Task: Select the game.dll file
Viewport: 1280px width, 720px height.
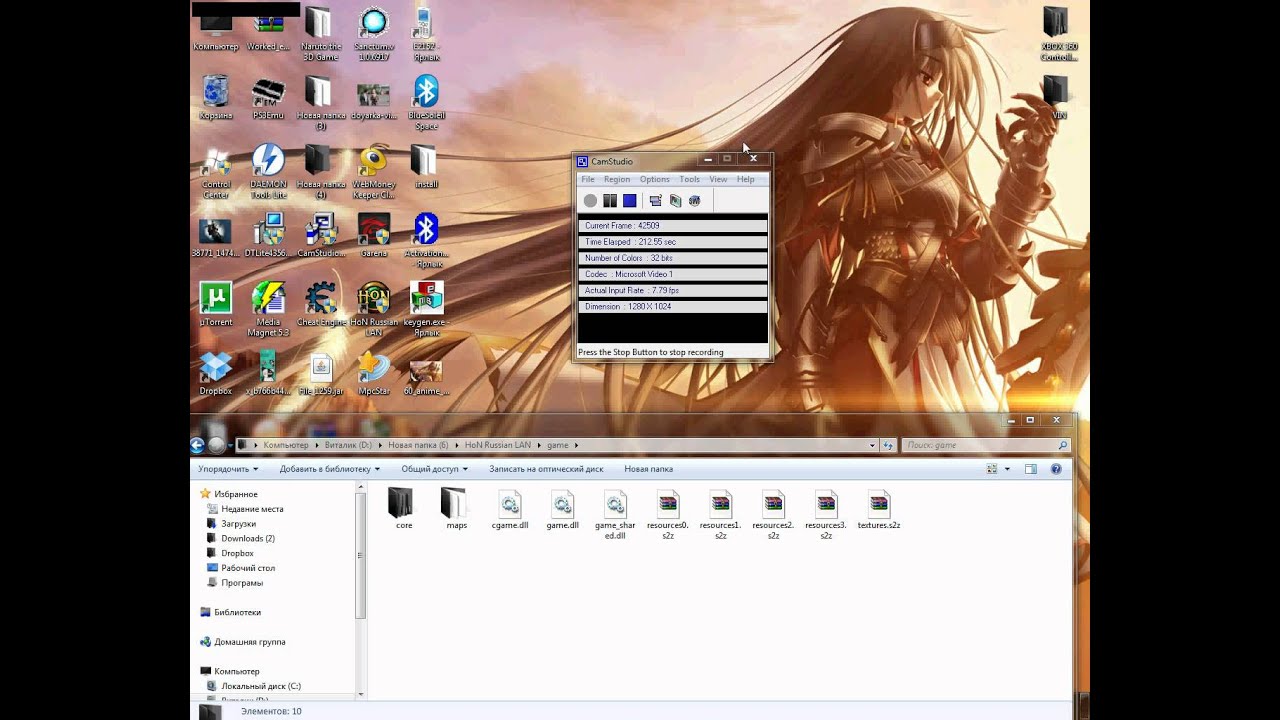Action: (562, 508)
